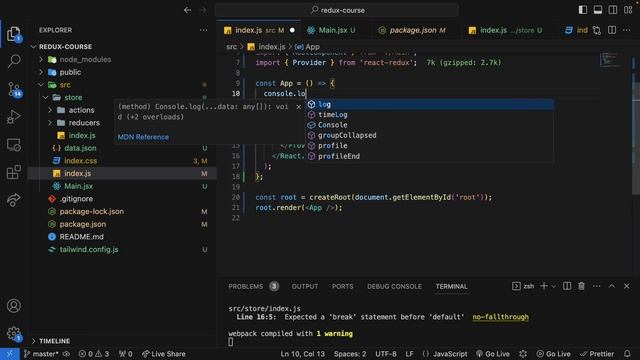Open Run and Debug view
The height and width of the screenshot is (360, 640).
13,117
